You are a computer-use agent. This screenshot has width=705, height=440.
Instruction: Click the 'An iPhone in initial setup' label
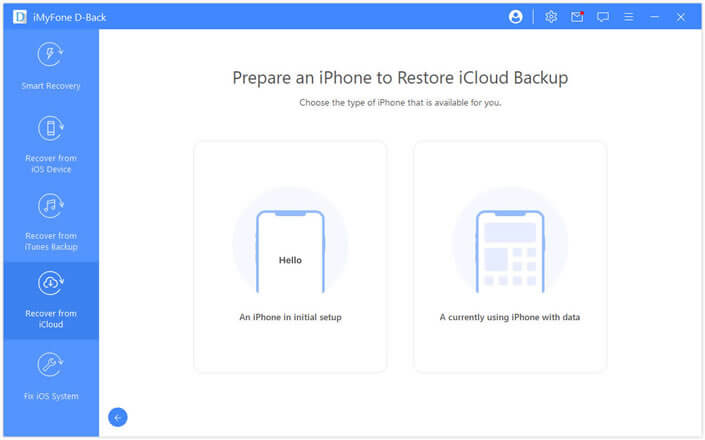(x=290, y=317)
